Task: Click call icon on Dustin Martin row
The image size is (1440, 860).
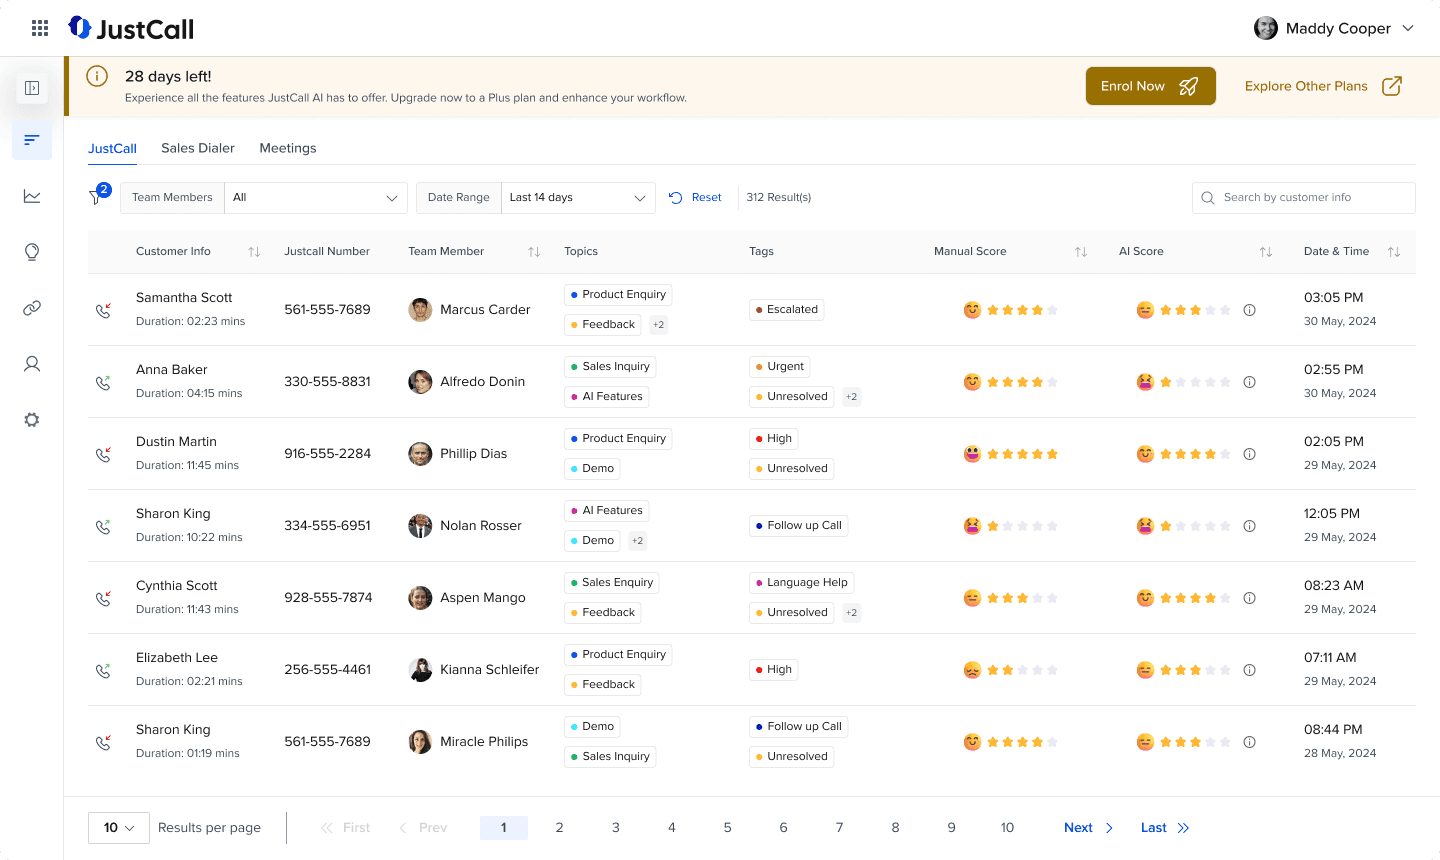Action: (x=103, y=454)
